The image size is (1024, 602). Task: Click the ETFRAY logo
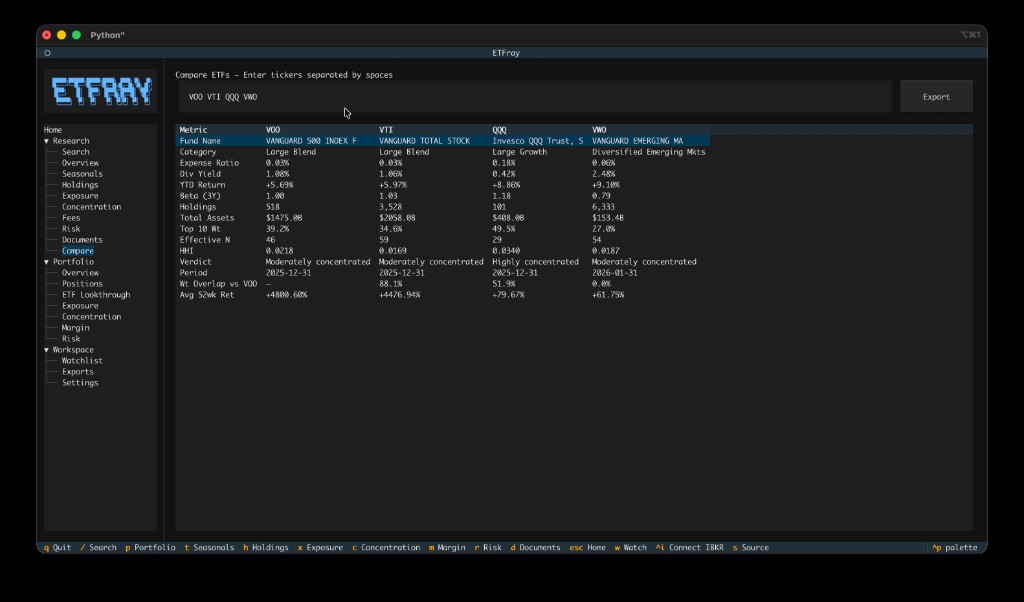coord(101,91)
